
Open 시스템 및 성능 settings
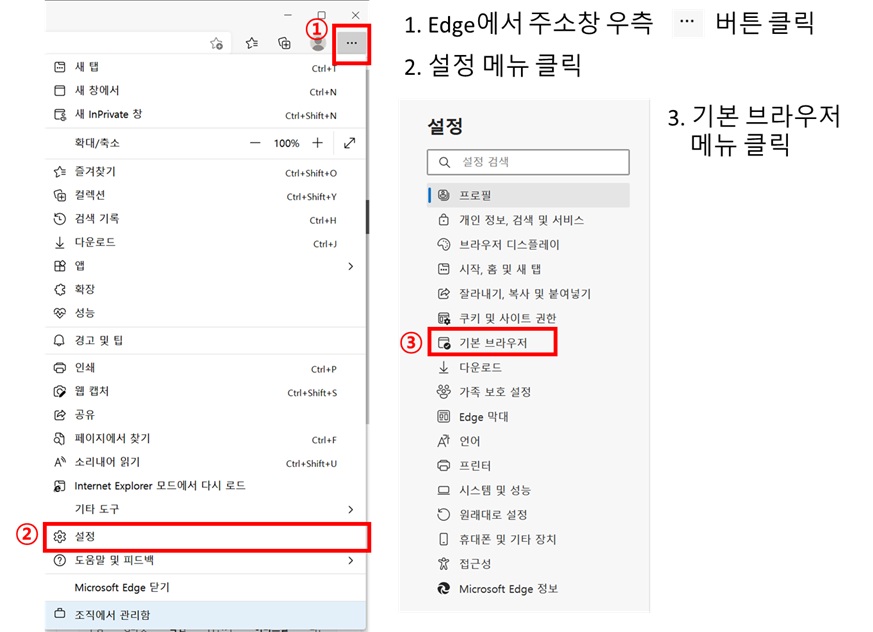(528, 490)
